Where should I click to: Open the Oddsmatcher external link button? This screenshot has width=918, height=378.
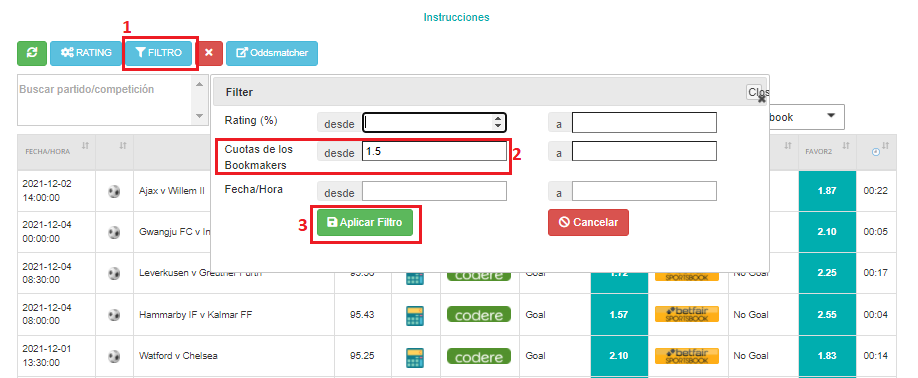272,53
